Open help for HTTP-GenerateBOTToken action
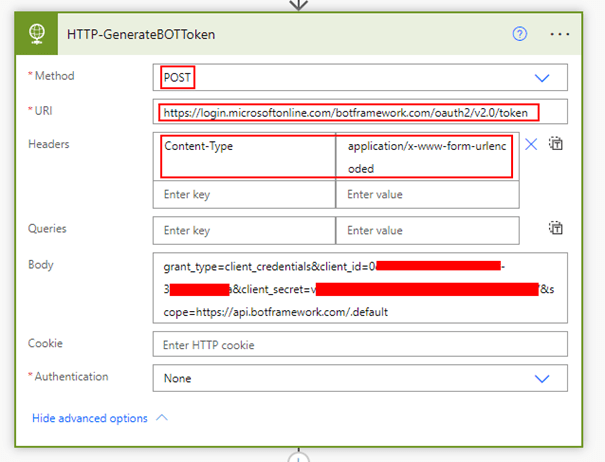This screenshot has width=605, height=462. (519, 34)
